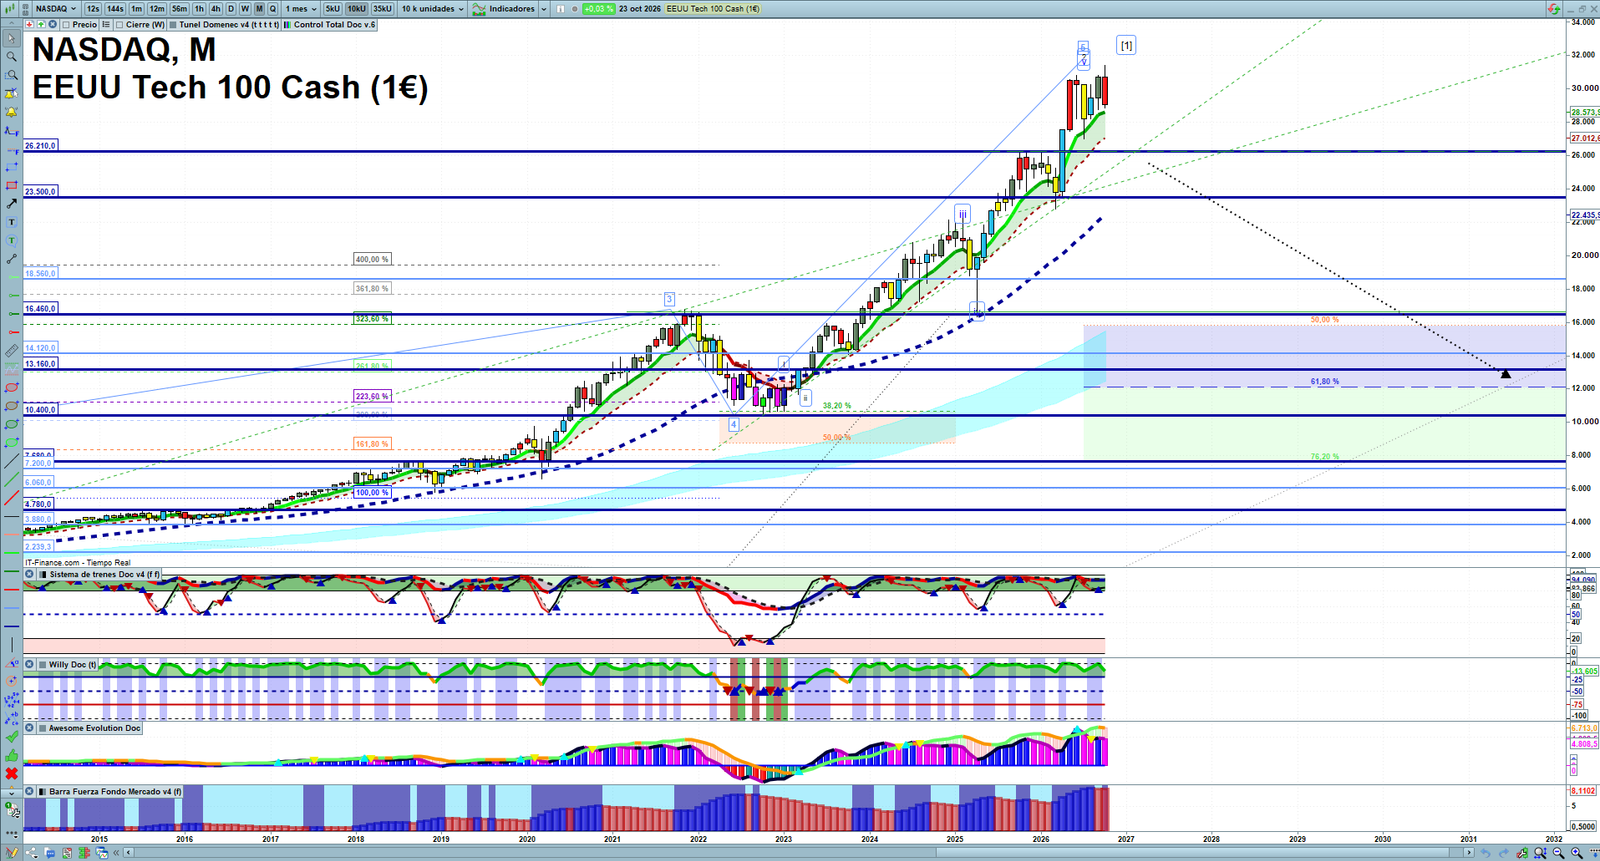Toggle the 35kU units button
The width and height of the screenshot is (1600, 861).
coord(382,9)
